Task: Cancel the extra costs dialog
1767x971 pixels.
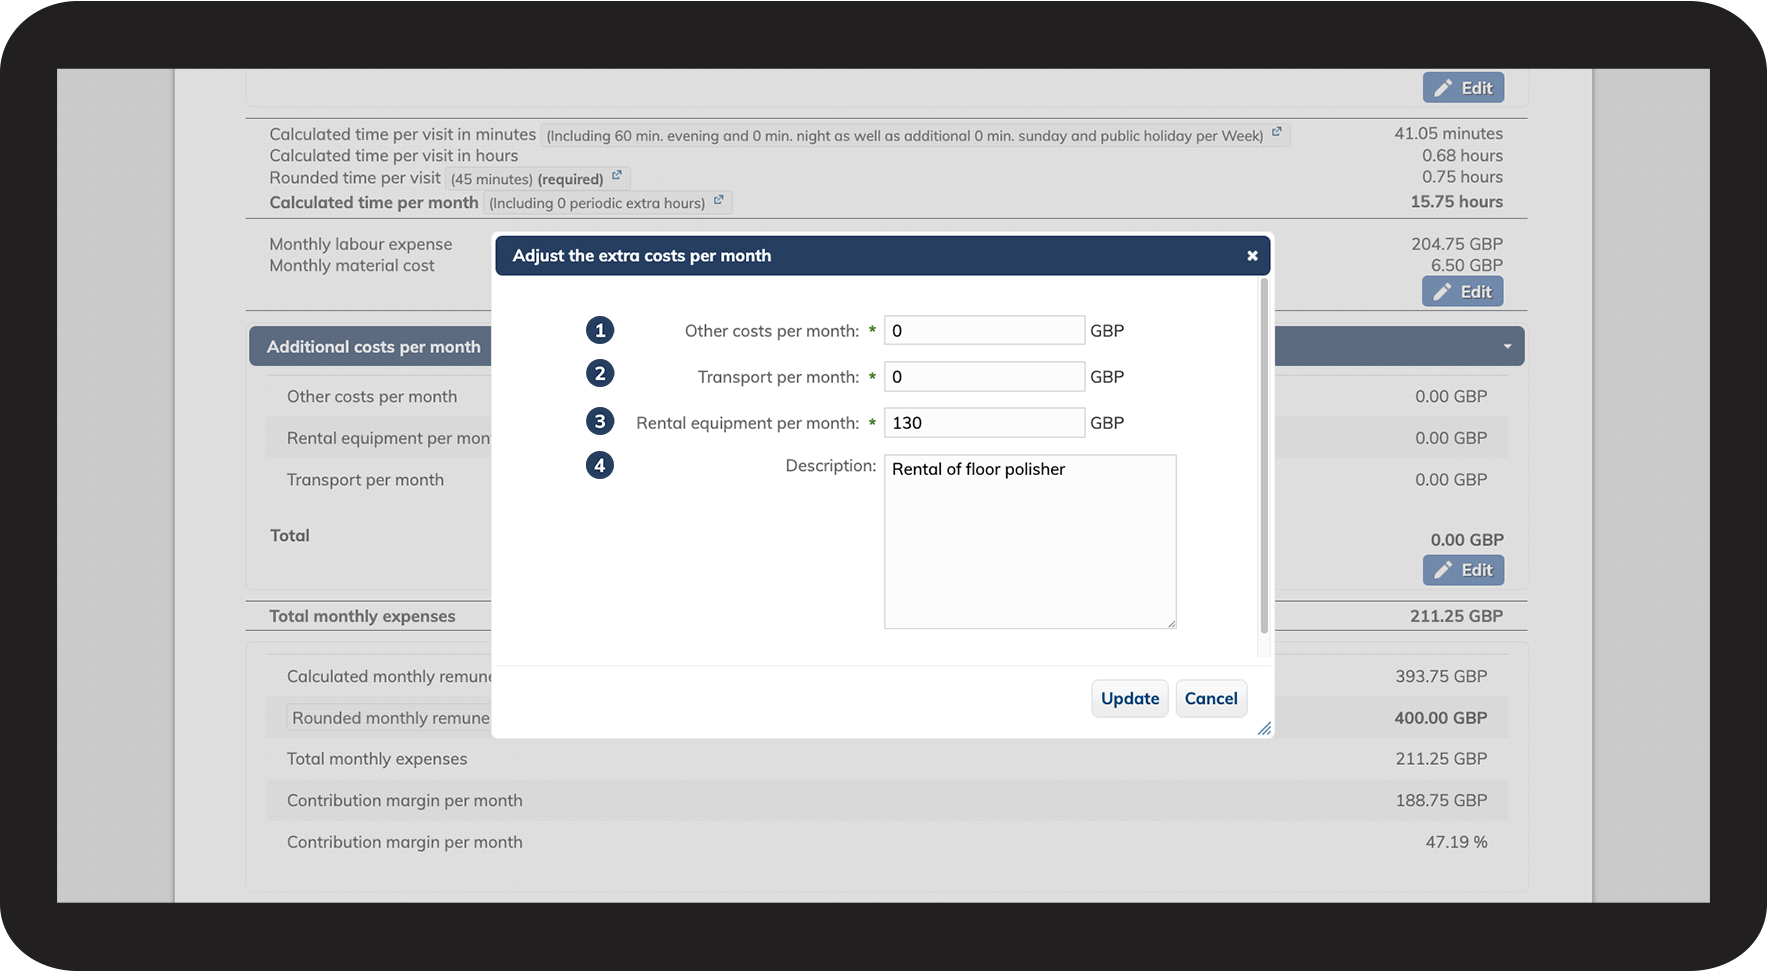Action: 1210,698
